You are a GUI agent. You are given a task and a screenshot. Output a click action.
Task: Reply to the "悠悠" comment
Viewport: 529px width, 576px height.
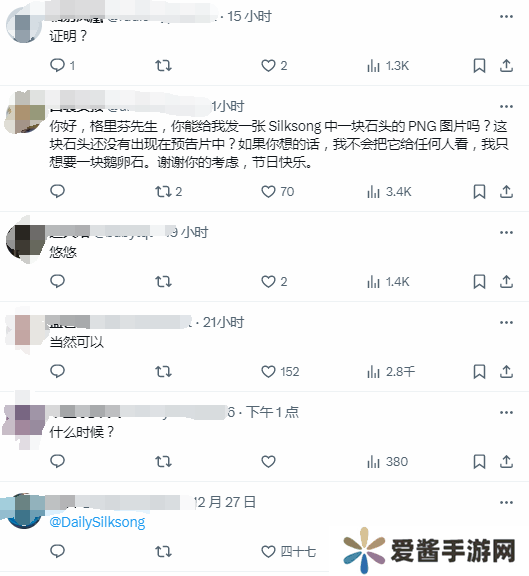click(x=57, y=282)
